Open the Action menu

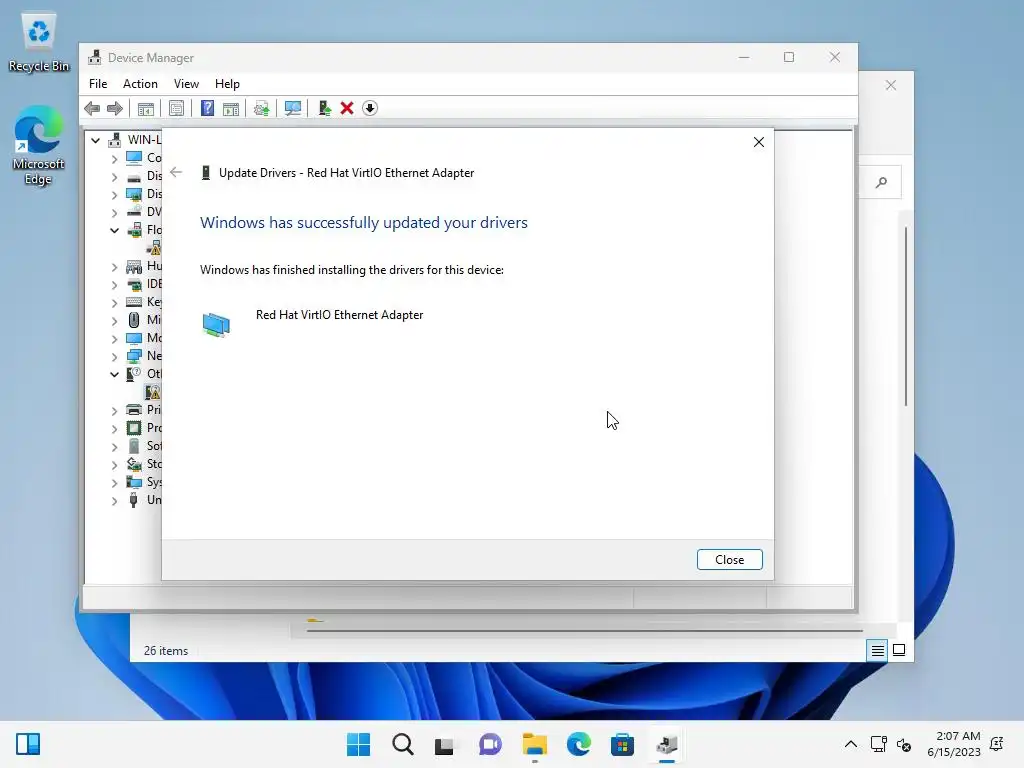click(140, 84)
